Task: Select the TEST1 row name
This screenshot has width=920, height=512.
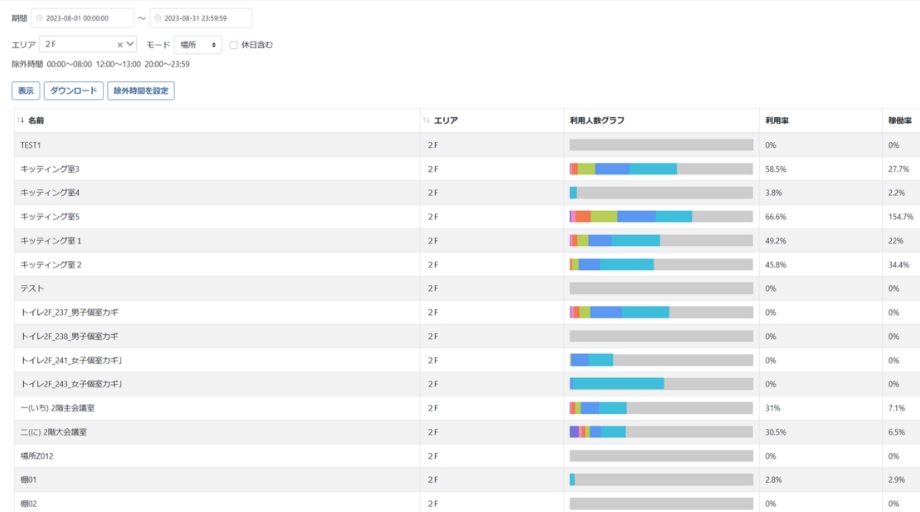Action: [x=31, y=145]
